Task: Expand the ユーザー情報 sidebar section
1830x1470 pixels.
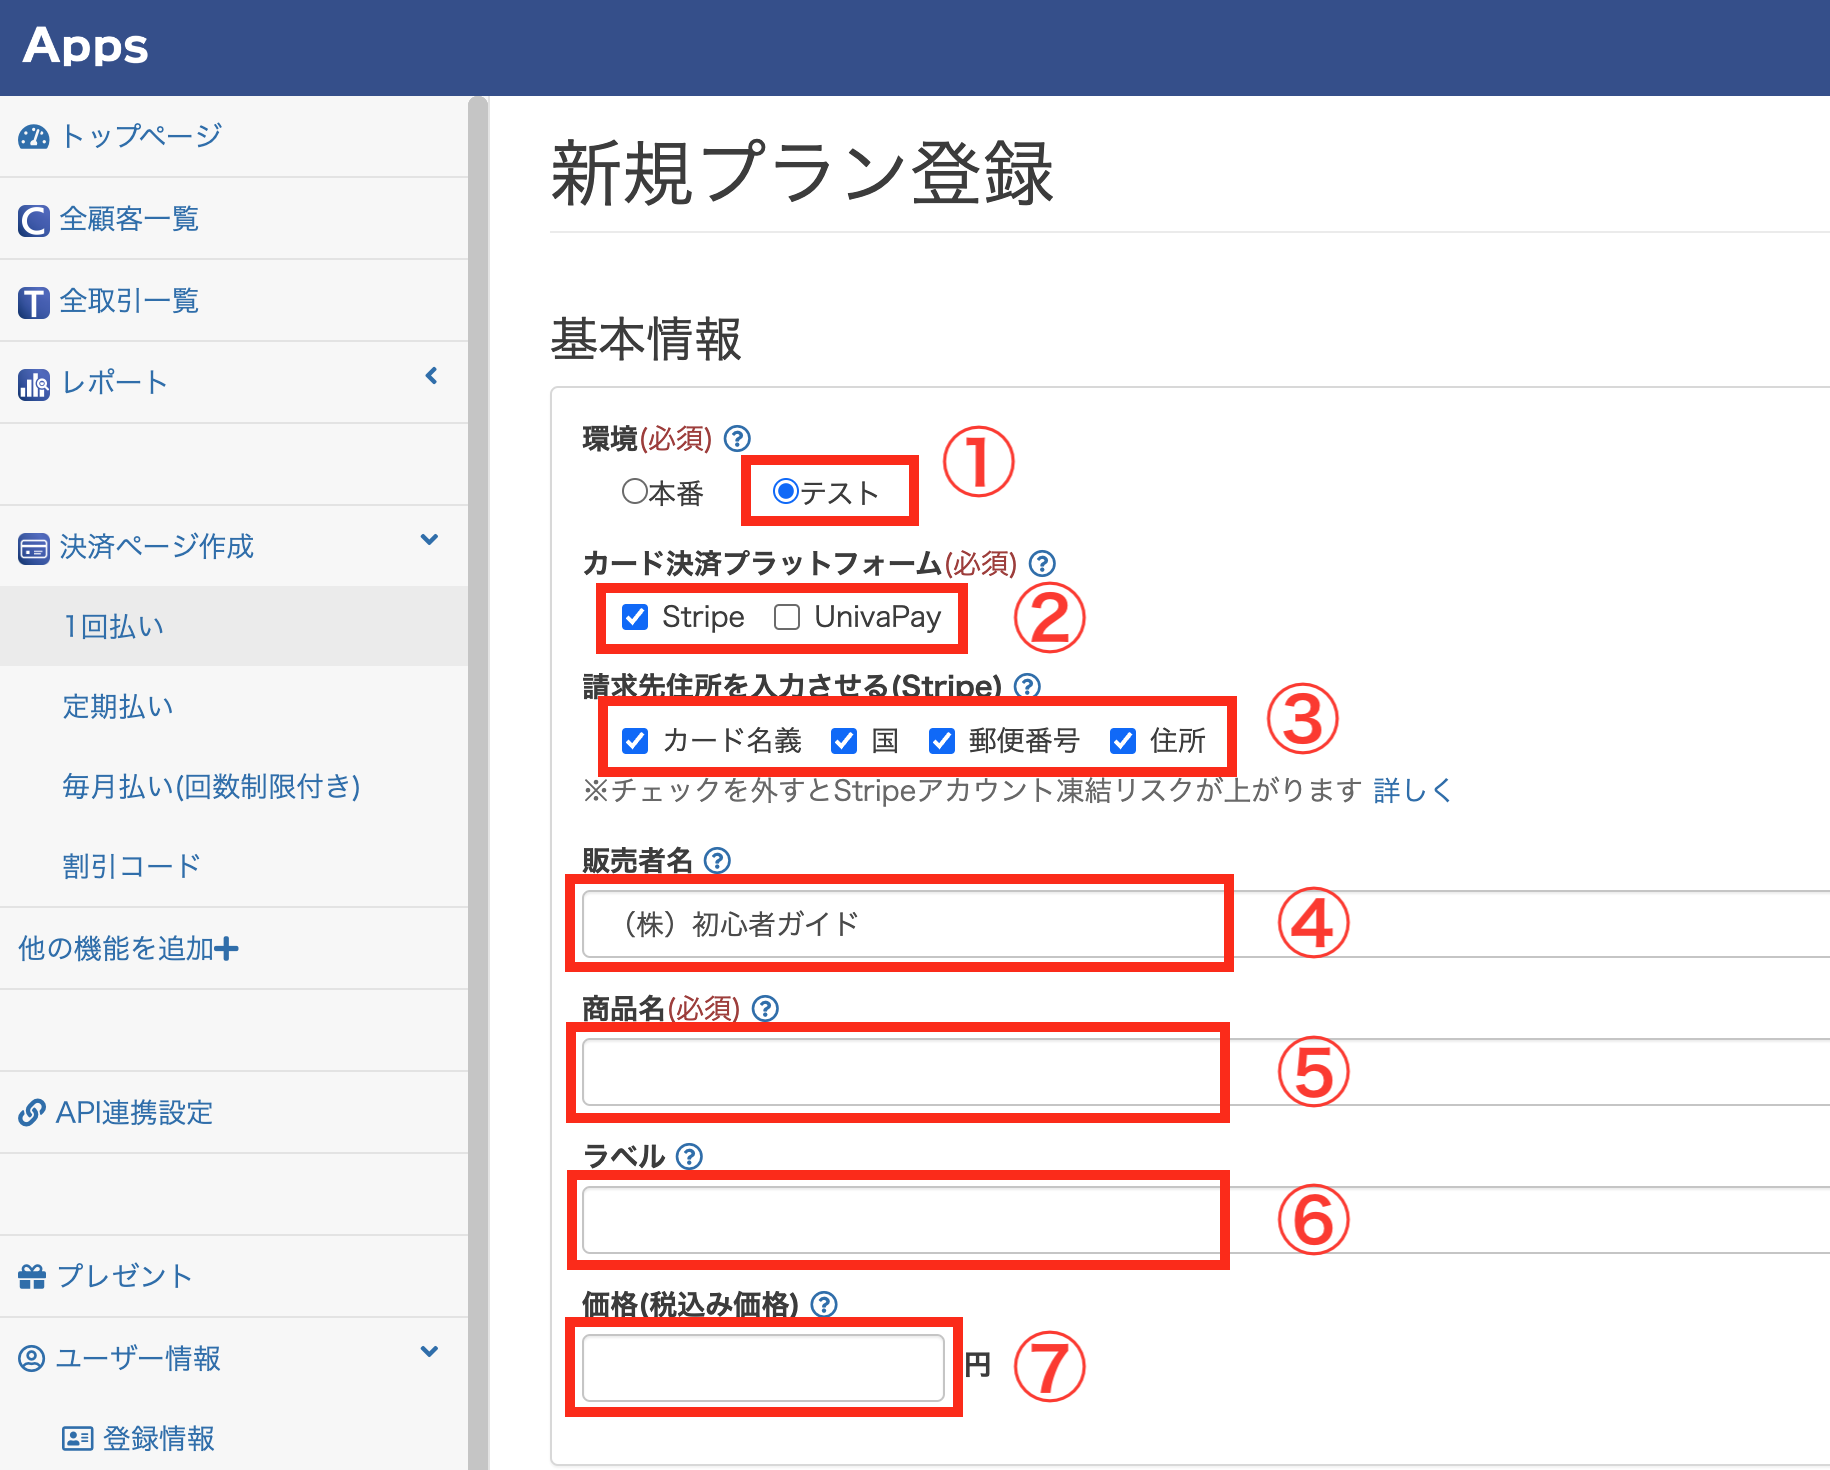Action: (430, 1352)
